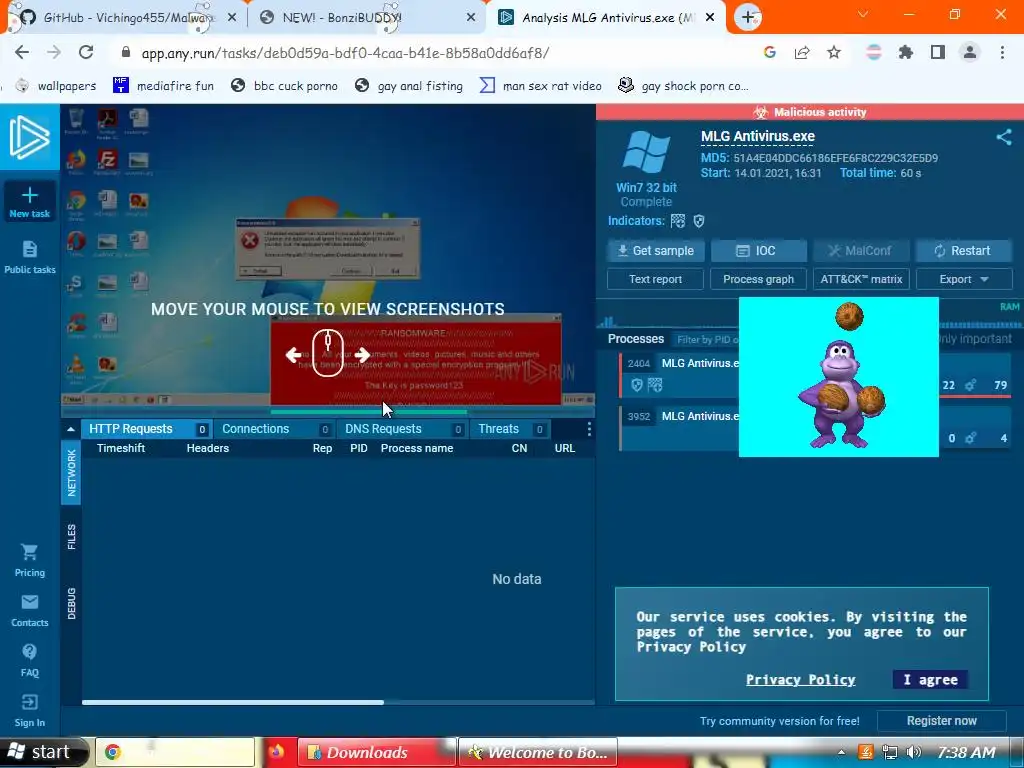This screenshot has width=1024, height=768.
Task: Click the ANY.RUN logo in the sidebar
Action: point(29,137)
